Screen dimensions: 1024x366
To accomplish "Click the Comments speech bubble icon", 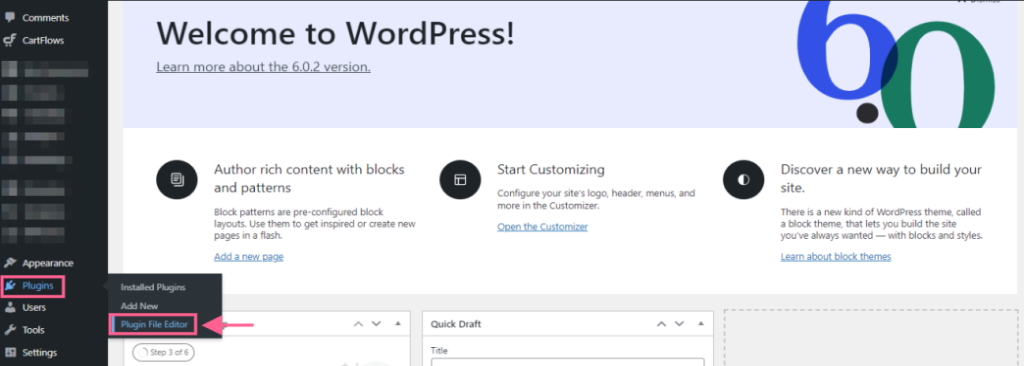I will tap(10, 18).
